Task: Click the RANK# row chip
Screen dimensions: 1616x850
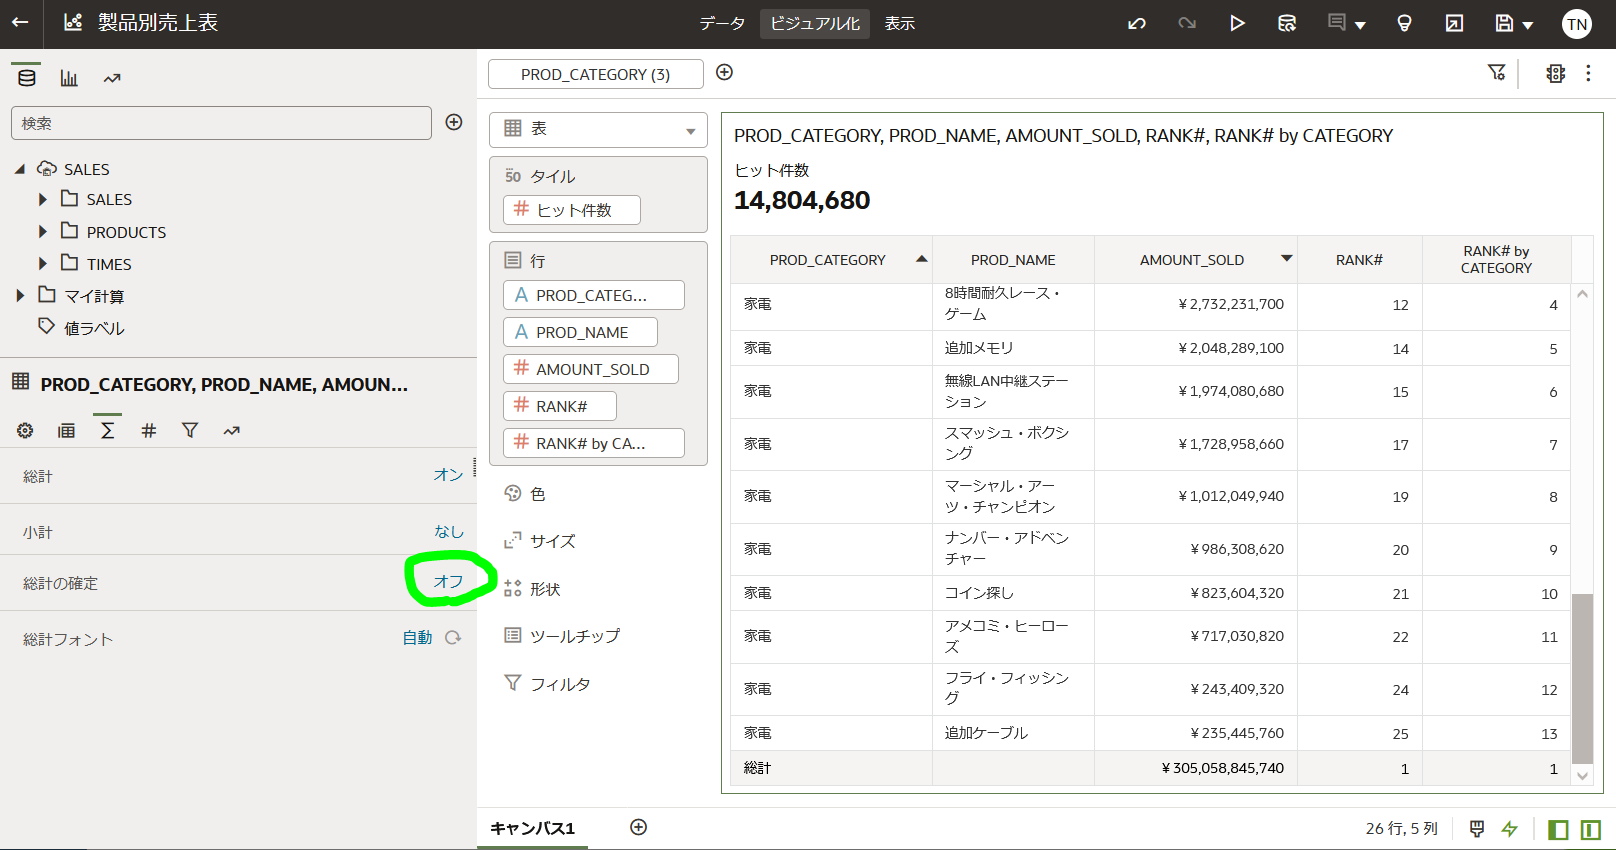Action: [560, 406]
